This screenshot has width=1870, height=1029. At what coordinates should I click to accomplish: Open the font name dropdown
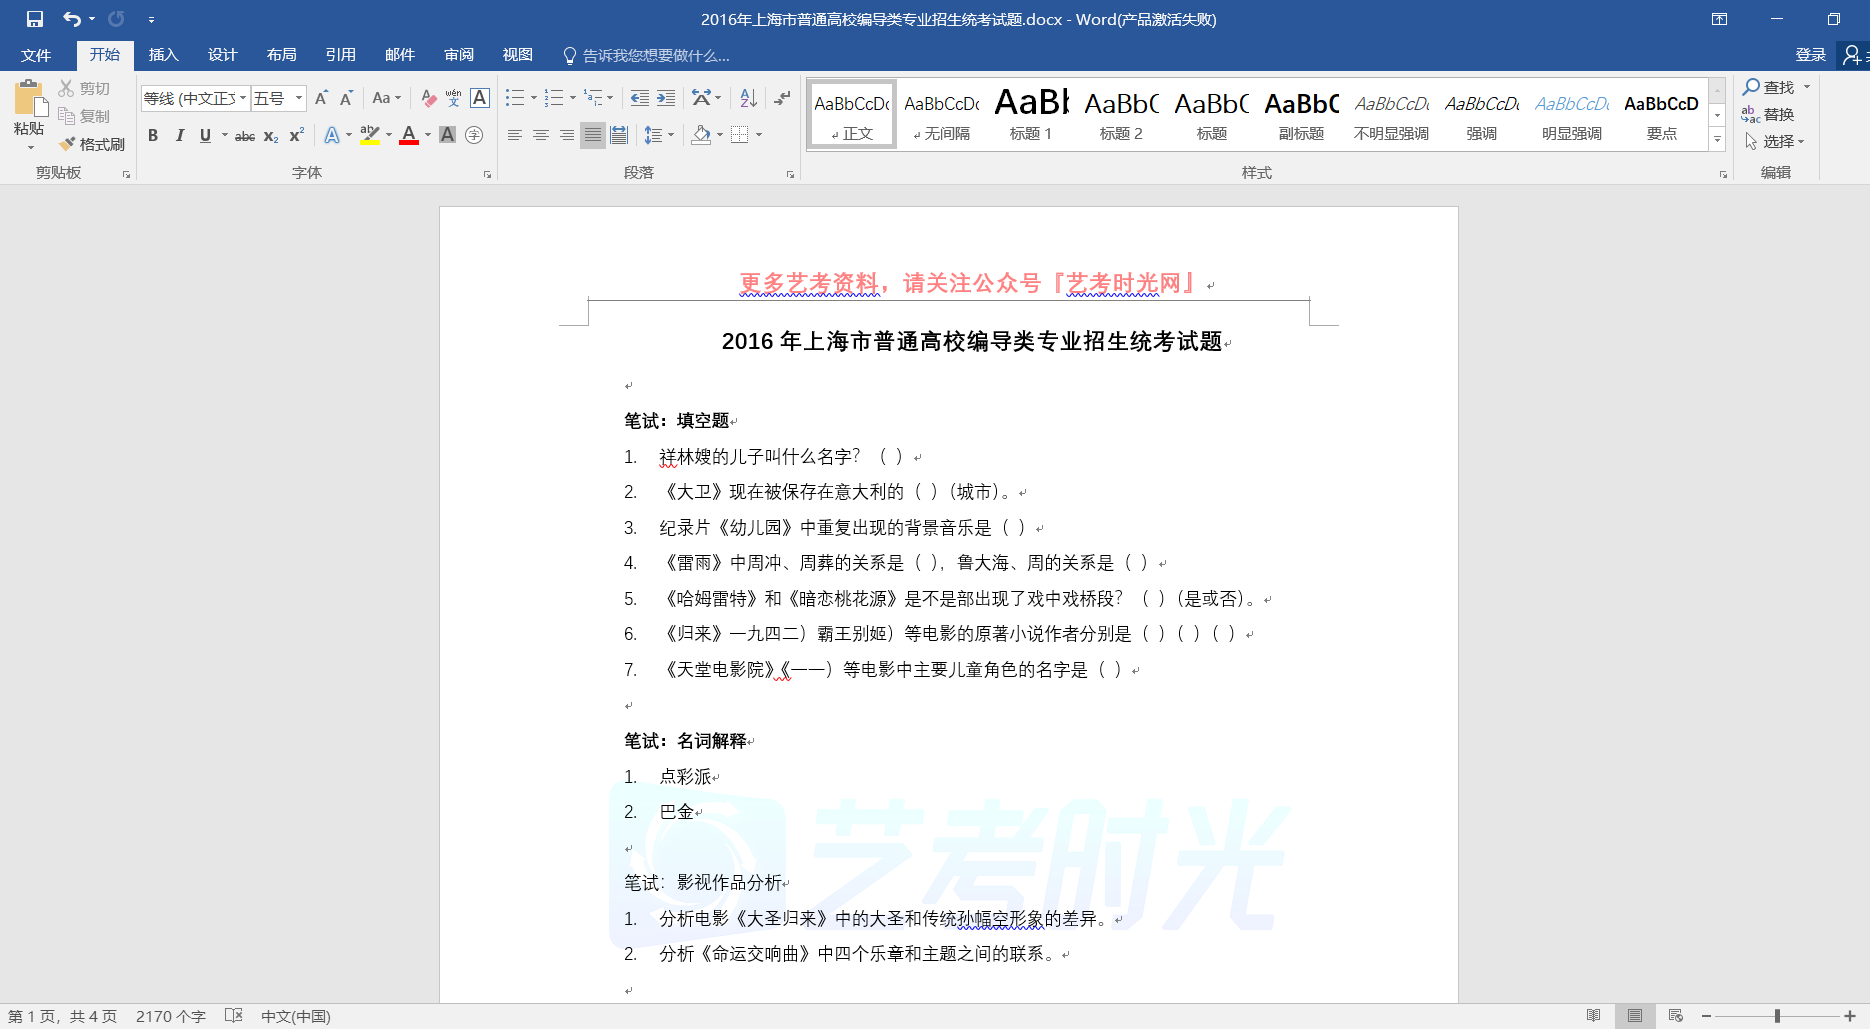[x=243, y=98]
